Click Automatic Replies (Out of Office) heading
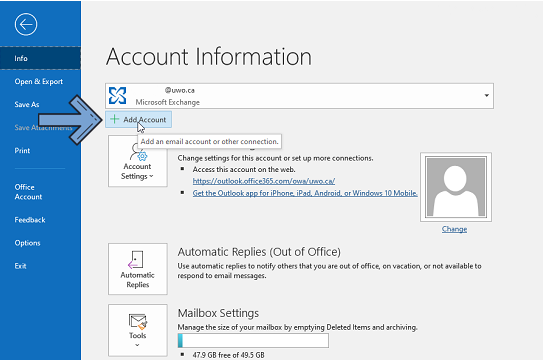This screenshot has width=543, height=360. (259, 252)
